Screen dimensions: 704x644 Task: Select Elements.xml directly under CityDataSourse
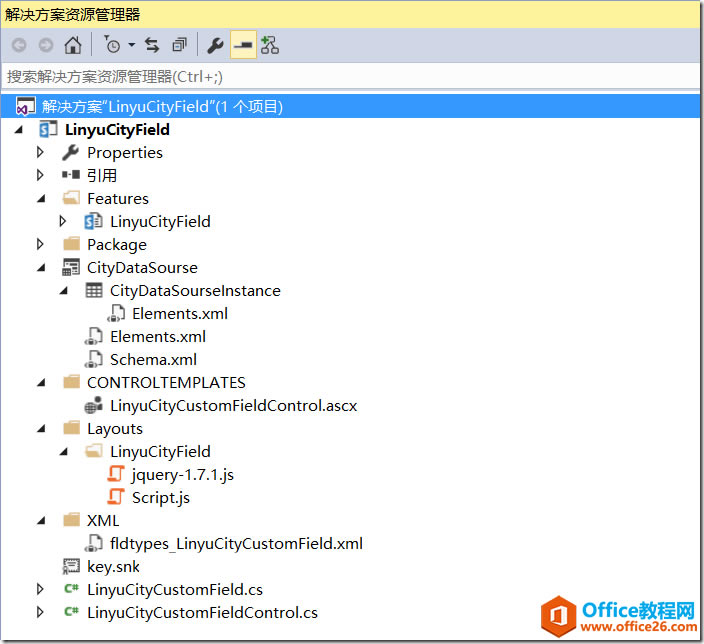(x=158, y=336)
